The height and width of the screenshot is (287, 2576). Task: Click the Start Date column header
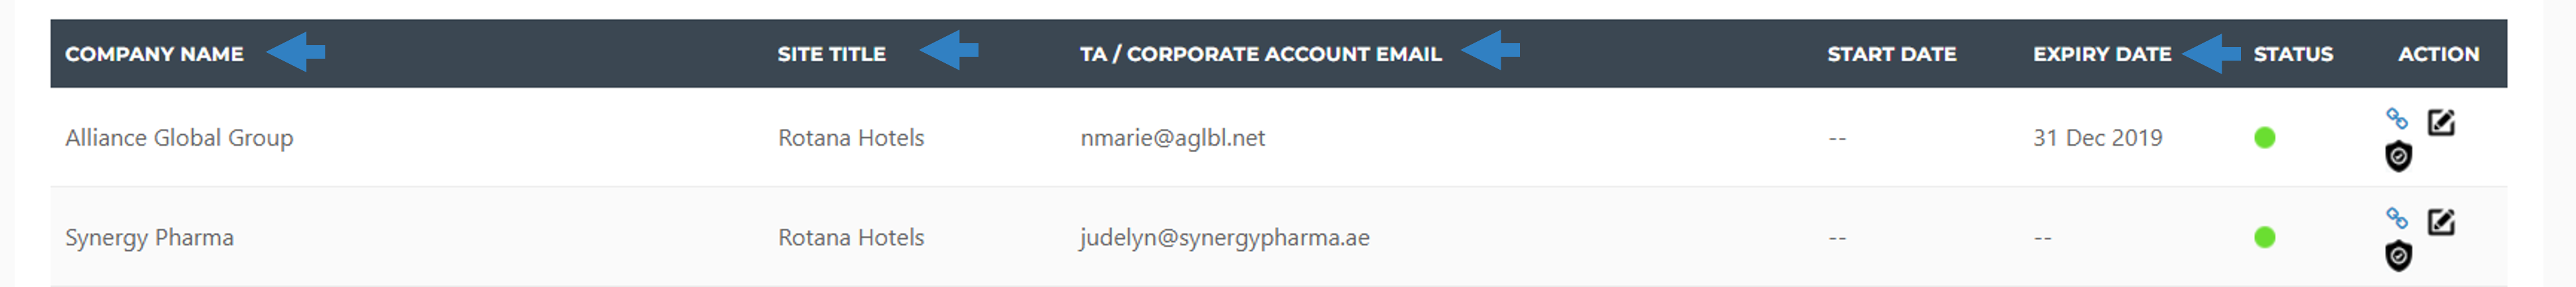[1891, 54]
